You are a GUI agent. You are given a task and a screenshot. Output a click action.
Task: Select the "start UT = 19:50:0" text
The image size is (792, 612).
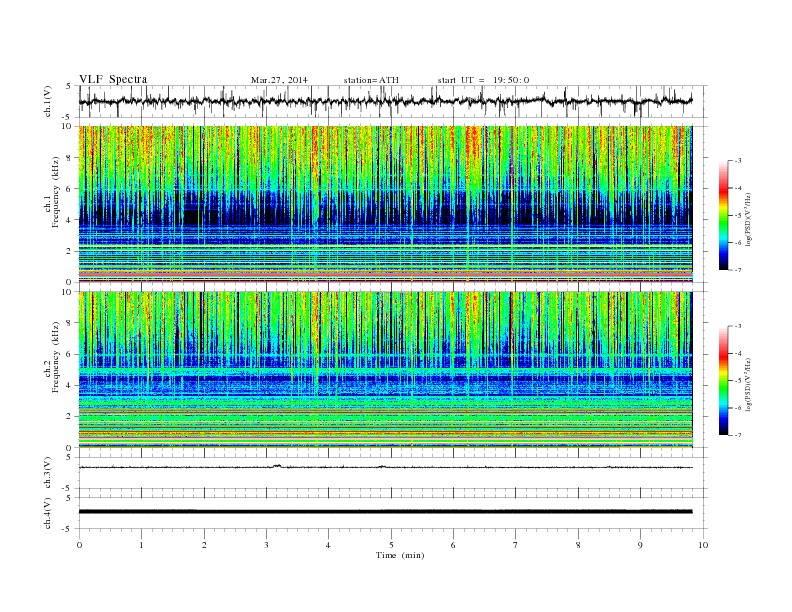483,80
